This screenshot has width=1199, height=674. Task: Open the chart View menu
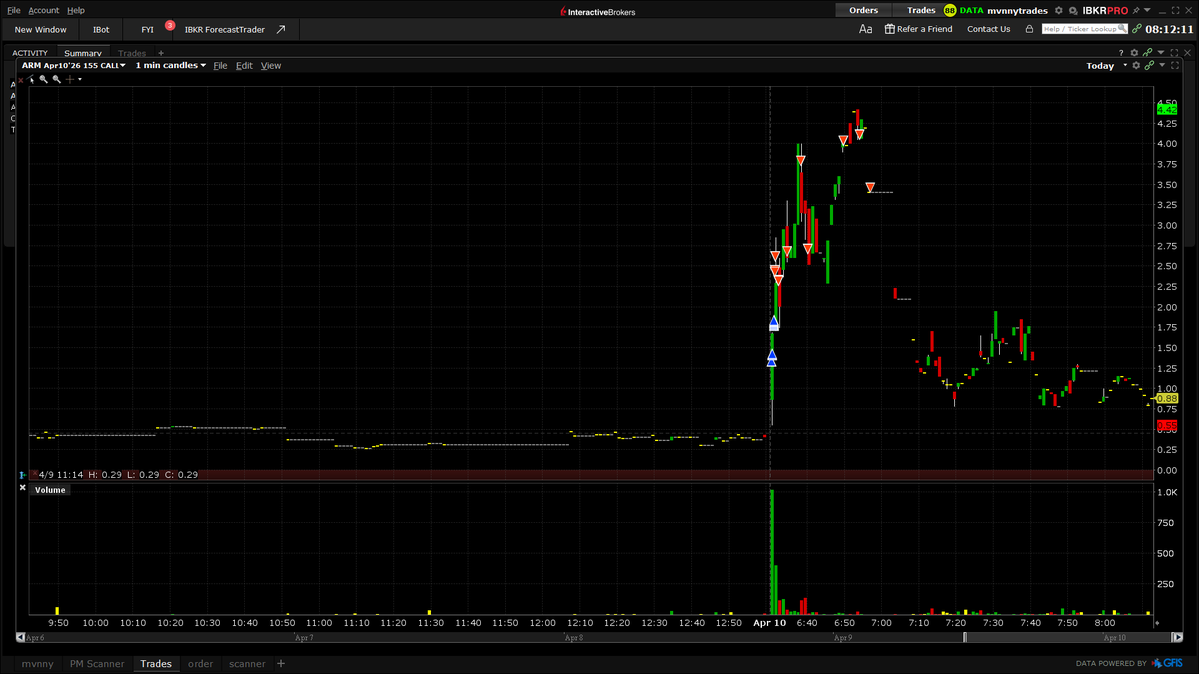(x=271, y=66)
